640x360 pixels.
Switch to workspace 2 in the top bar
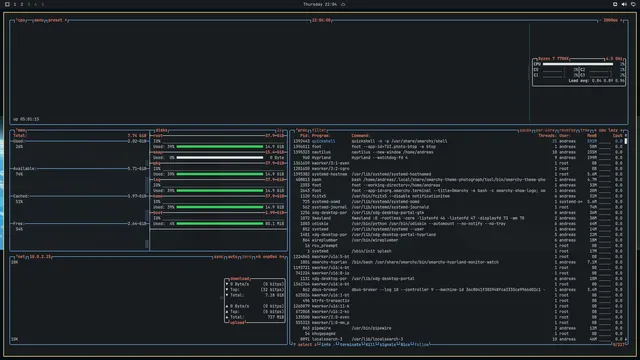[22, 4]
